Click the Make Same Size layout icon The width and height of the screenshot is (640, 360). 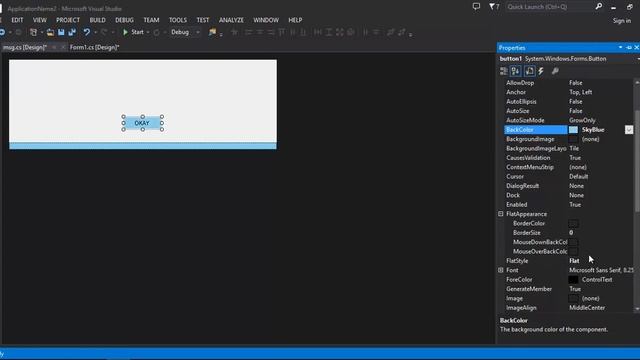click(x=340, y=32)
